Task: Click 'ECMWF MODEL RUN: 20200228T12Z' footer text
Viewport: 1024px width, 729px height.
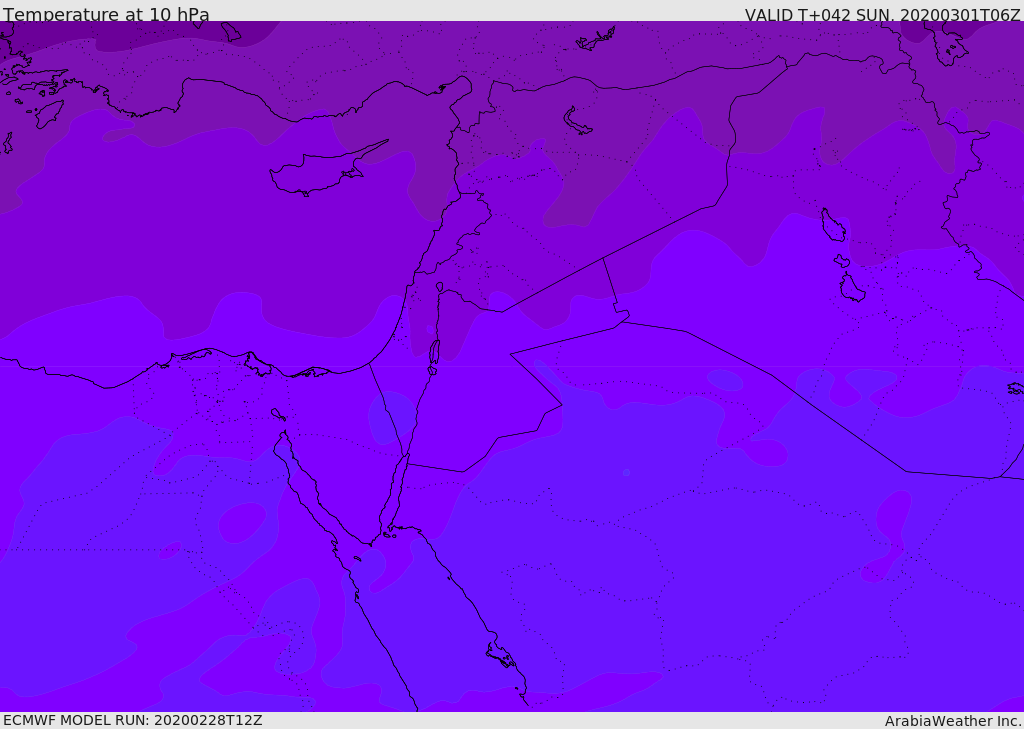Action: [133, 720]
